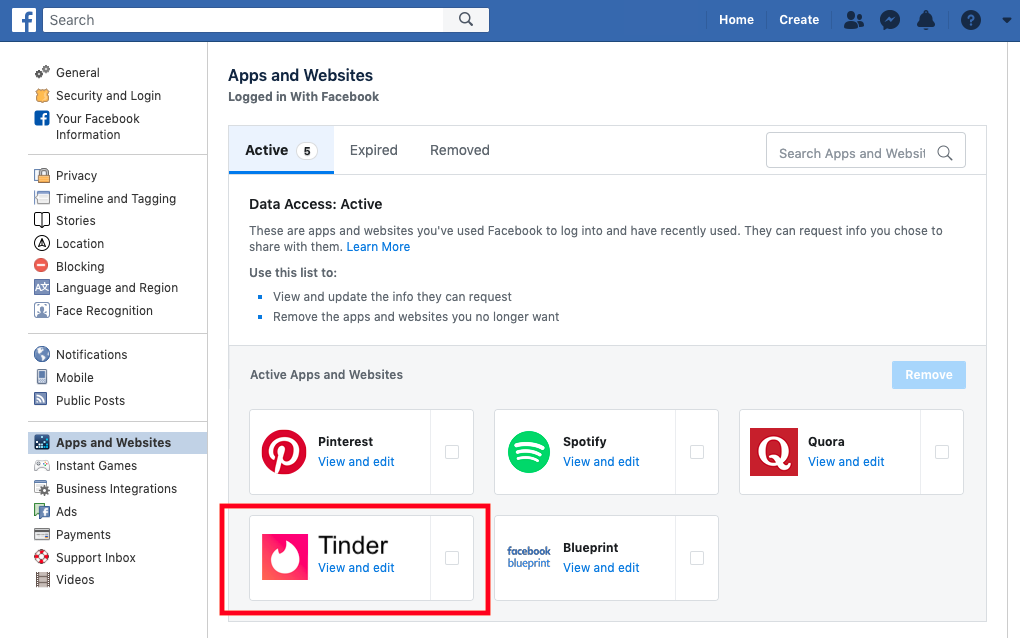The height and width of the screenshot is (638, 1020).
Task: Click View and edit under Pinterest
Action: pos(356,461)
